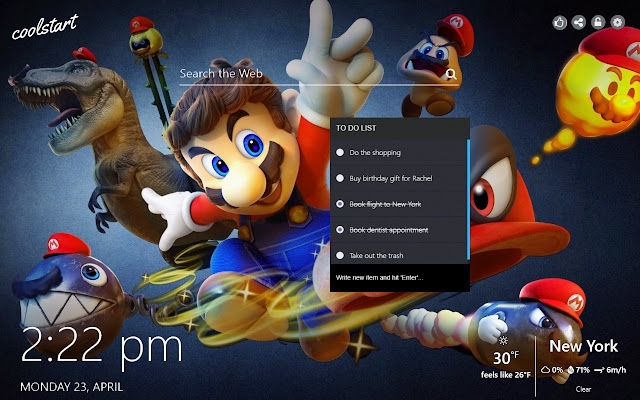Click the sun weather icon
The height and width of the screenshot is (400, 640).
tap(504, 340)
